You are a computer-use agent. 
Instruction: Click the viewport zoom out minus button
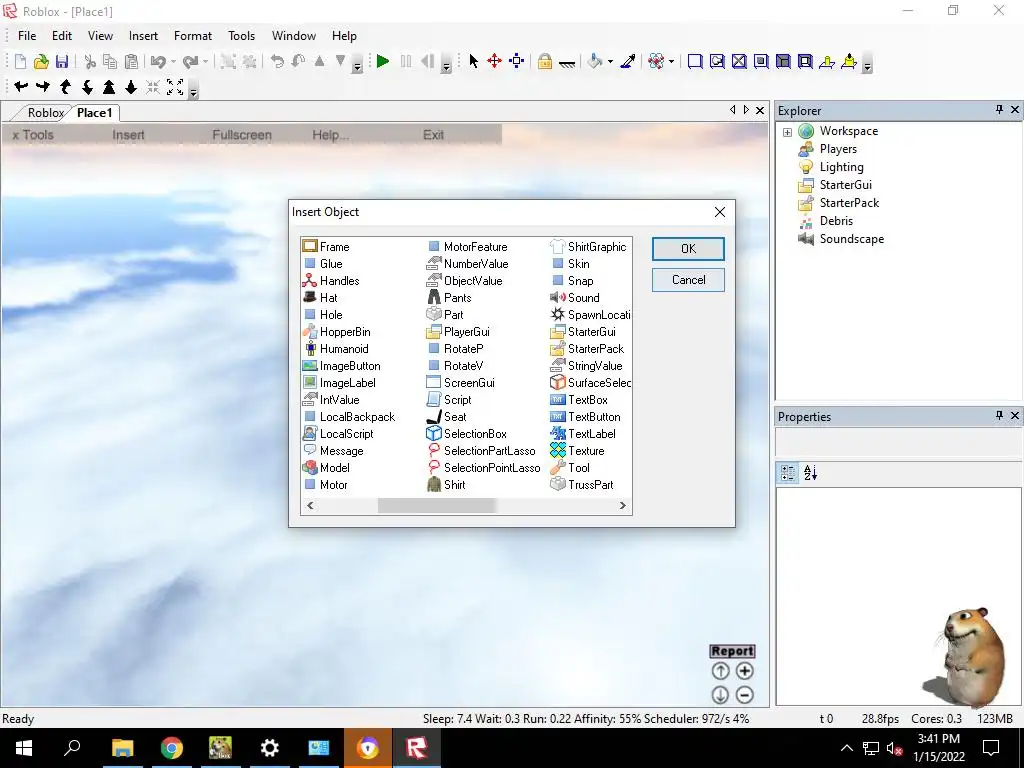[x=744, y=695]
